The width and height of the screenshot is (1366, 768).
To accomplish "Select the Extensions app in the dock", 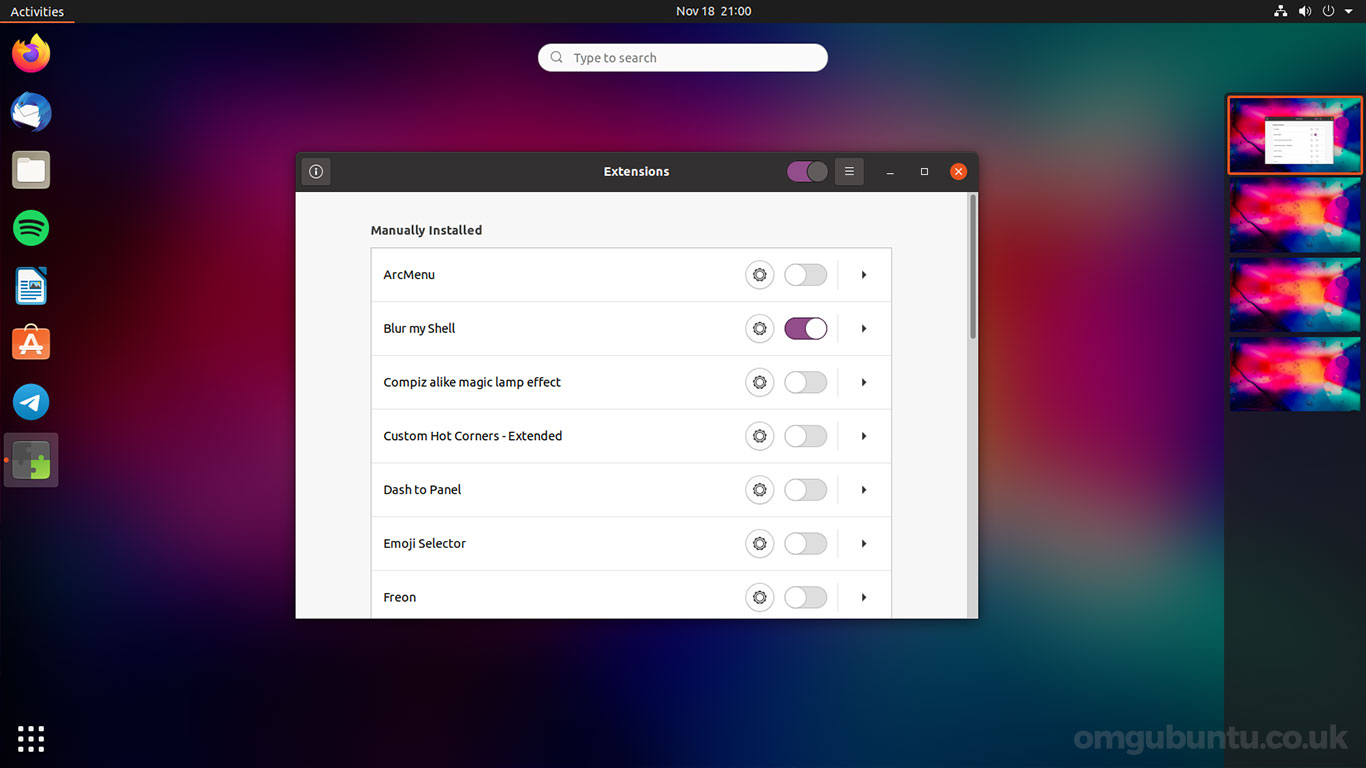I will 31,460.
